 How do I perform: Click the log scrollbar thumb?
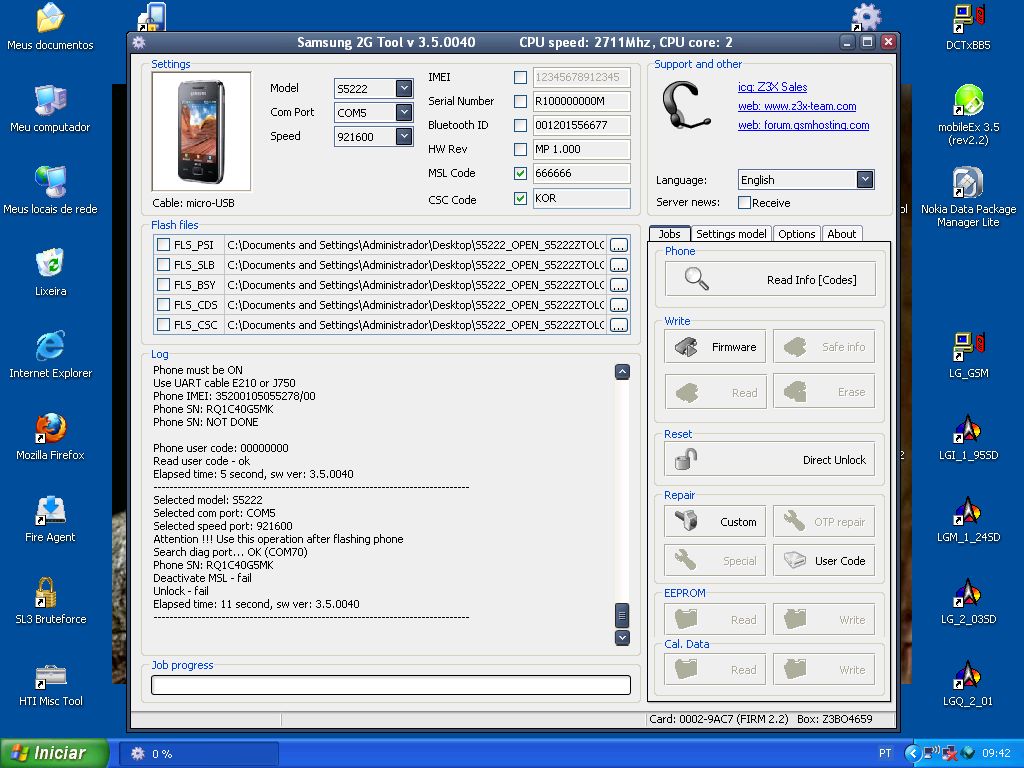622,615
